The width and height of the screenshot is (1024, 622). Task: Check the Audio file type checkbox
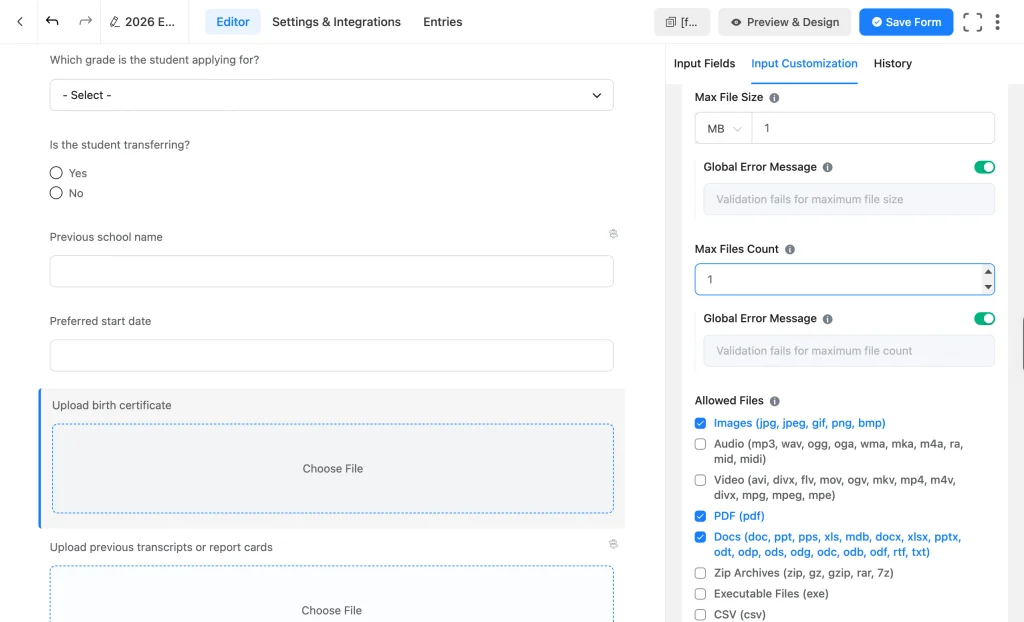tap(700, 444)
